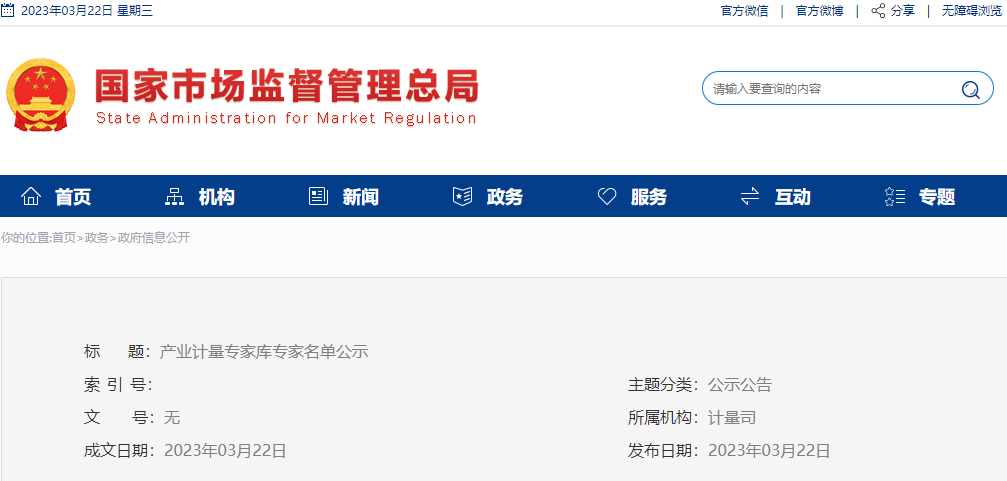This screenshot has height=481, width=1007.
Task: Click the arrows icon for 互动
Action: (x=750, y=196)
